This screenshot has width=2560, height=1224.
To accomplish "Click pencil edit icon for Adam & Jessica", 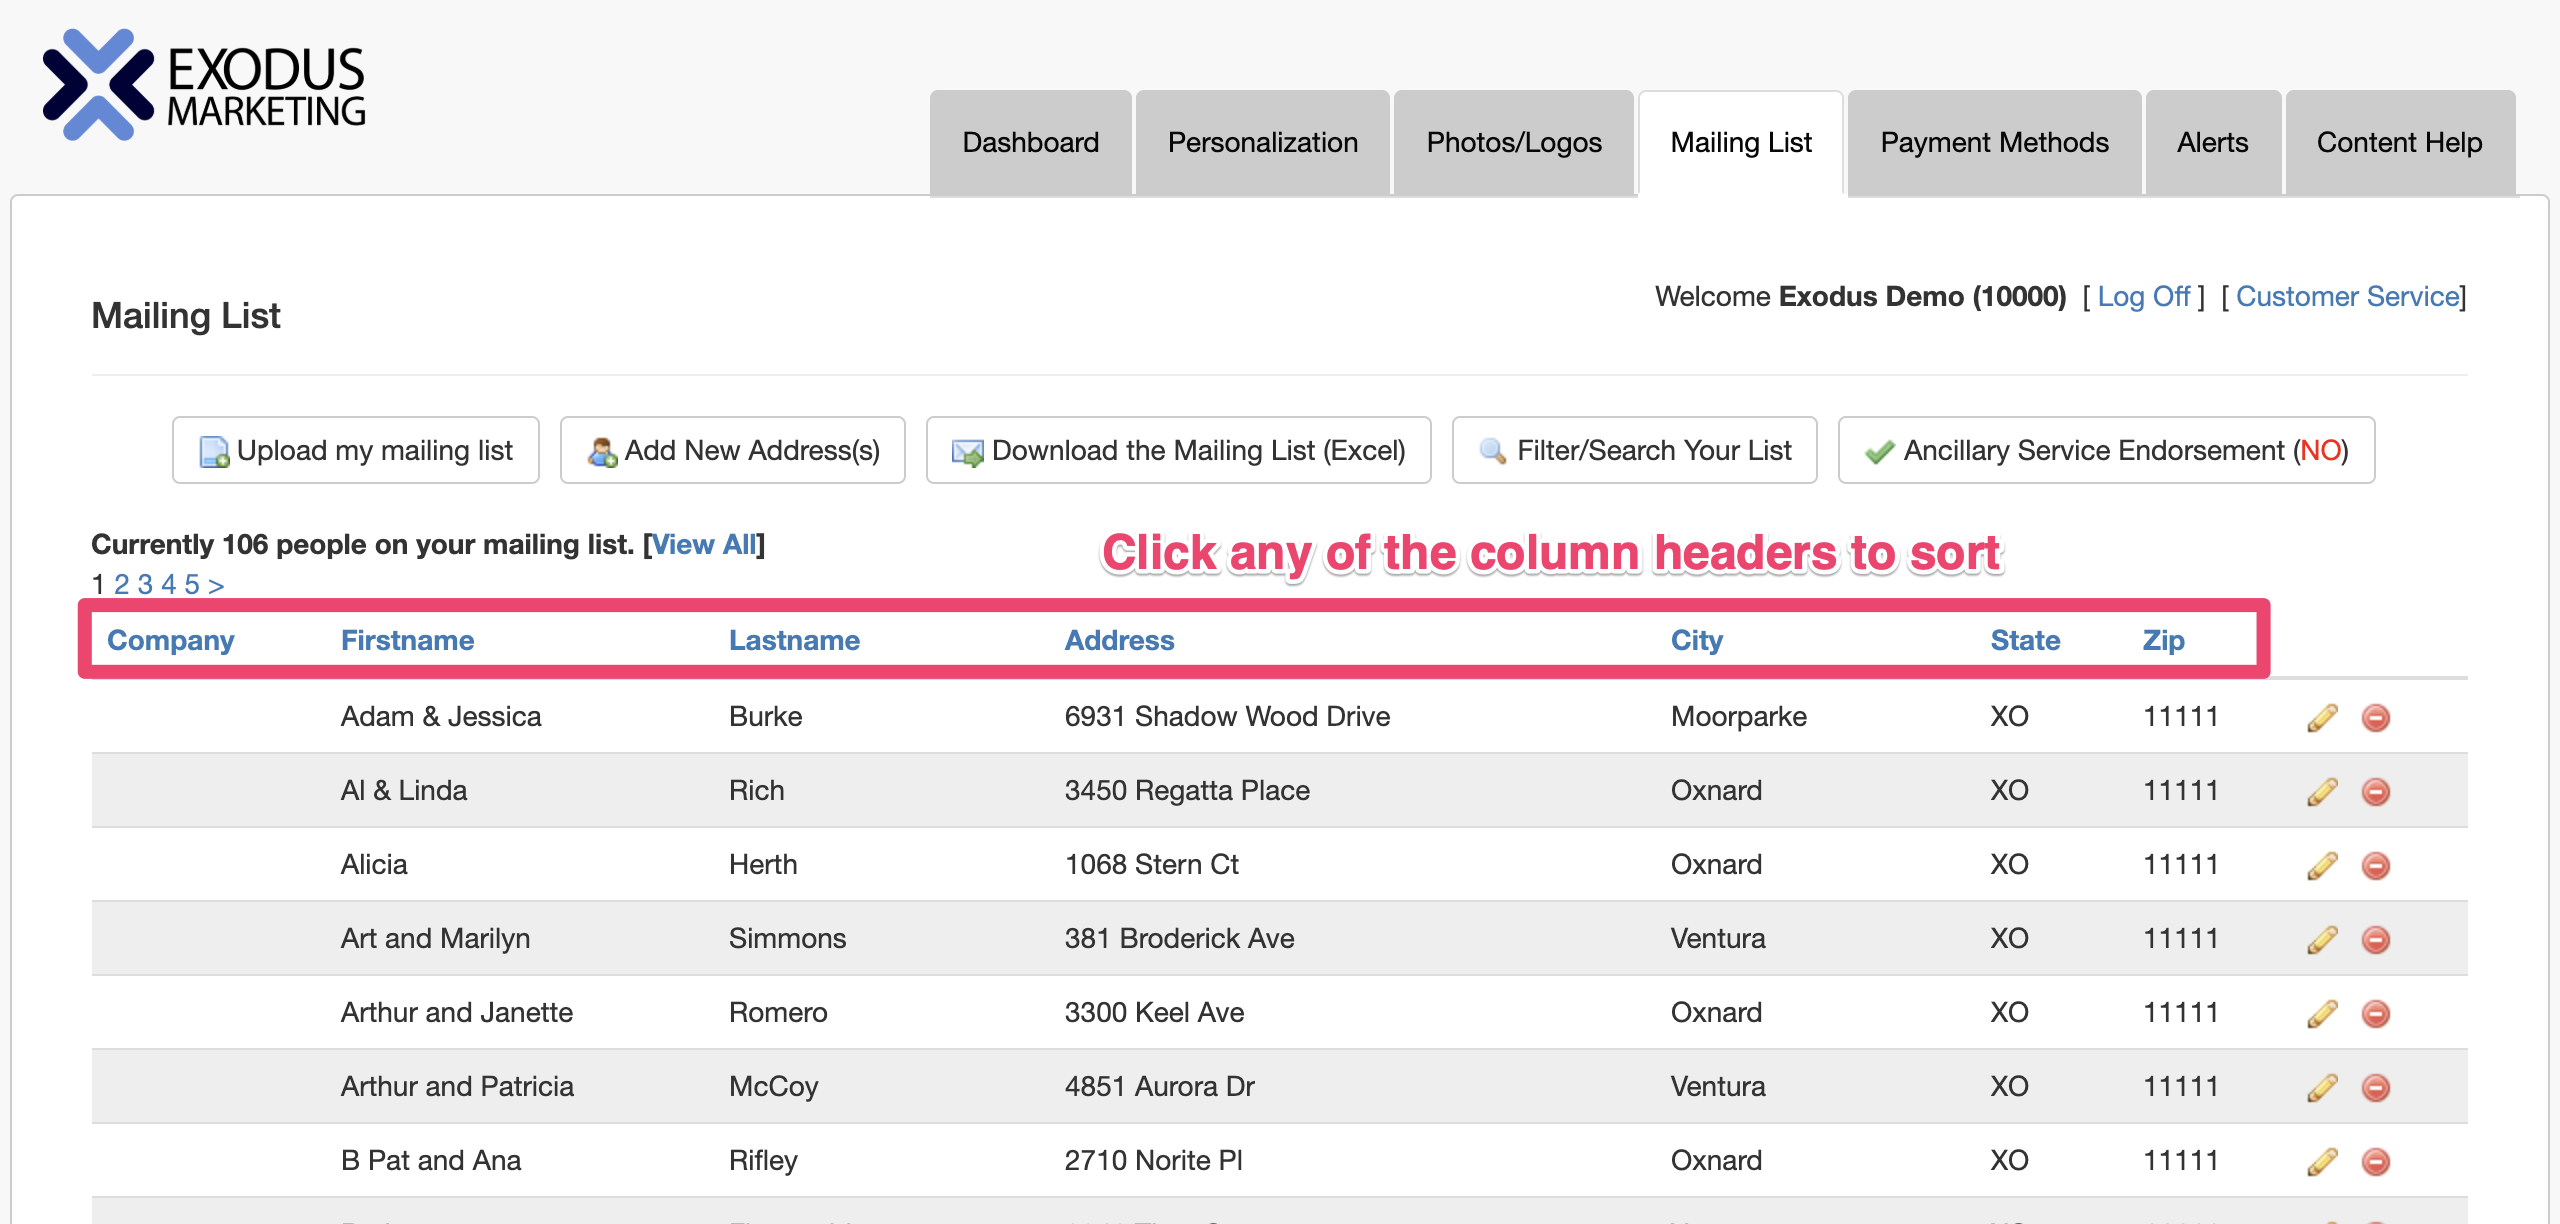I will [2322, 717].
